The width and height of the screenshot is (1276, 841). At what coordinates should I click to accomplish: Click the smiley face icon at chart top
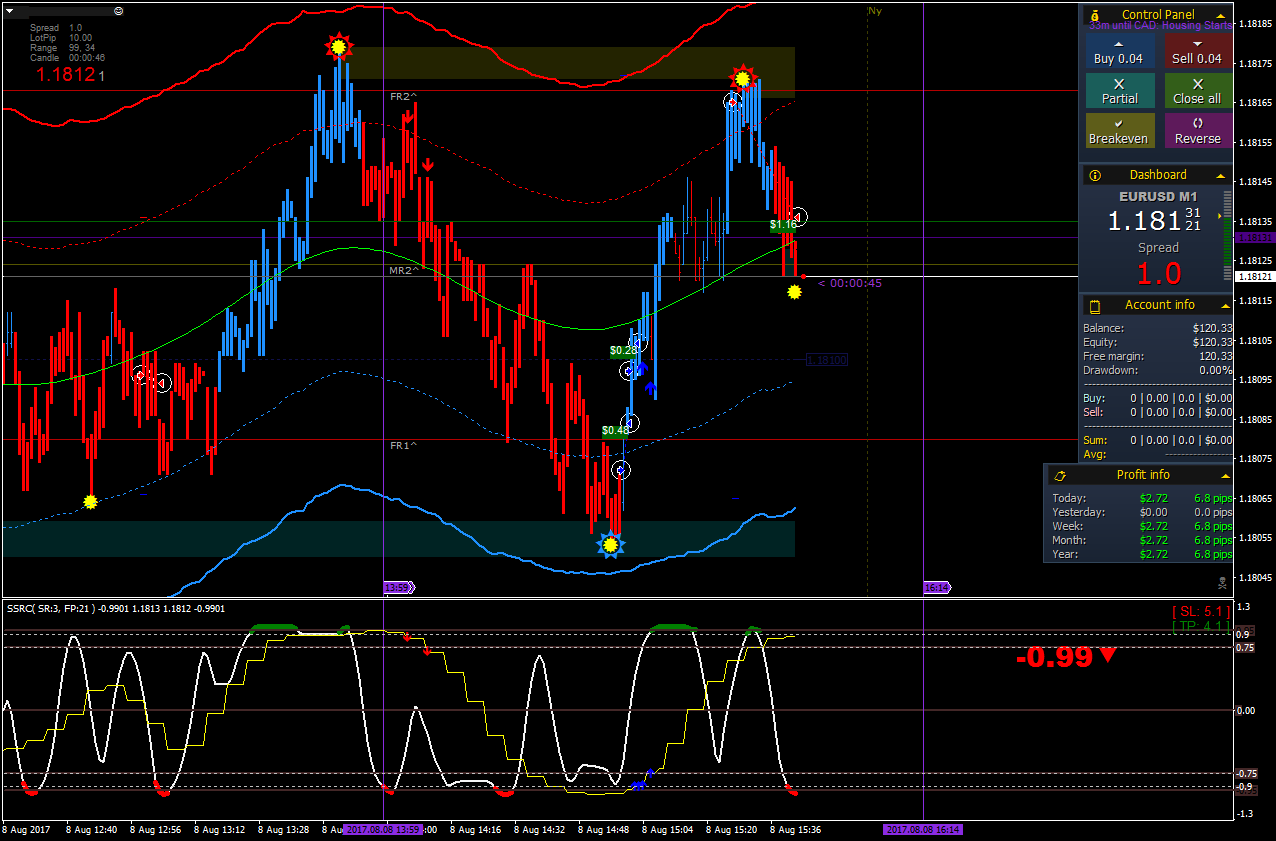coord(119,10)
